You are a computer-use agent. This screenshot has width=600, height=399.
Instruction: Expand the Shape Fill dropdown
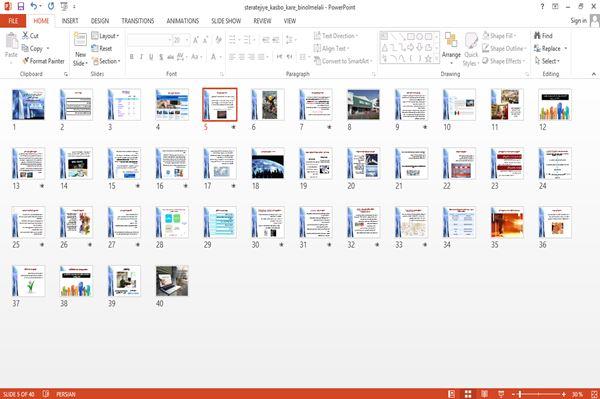pyautogui.click(x=499, y=36)
